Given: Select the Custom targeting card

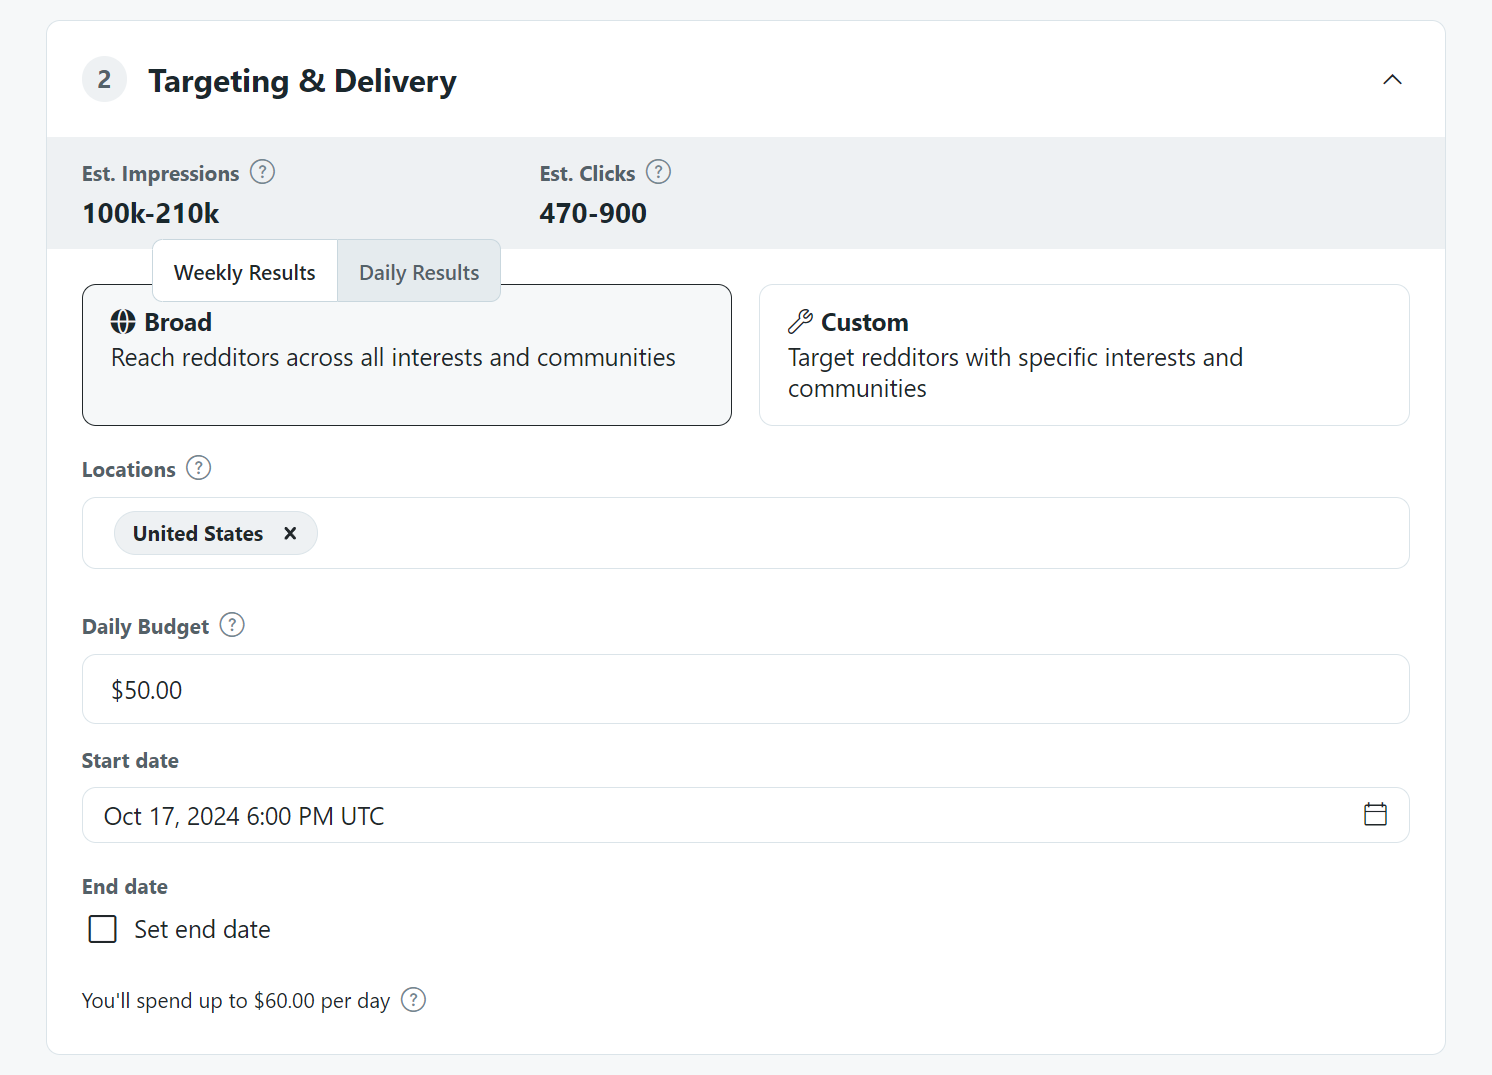Looking at the screenshot, I should [x=1084, y=355].
